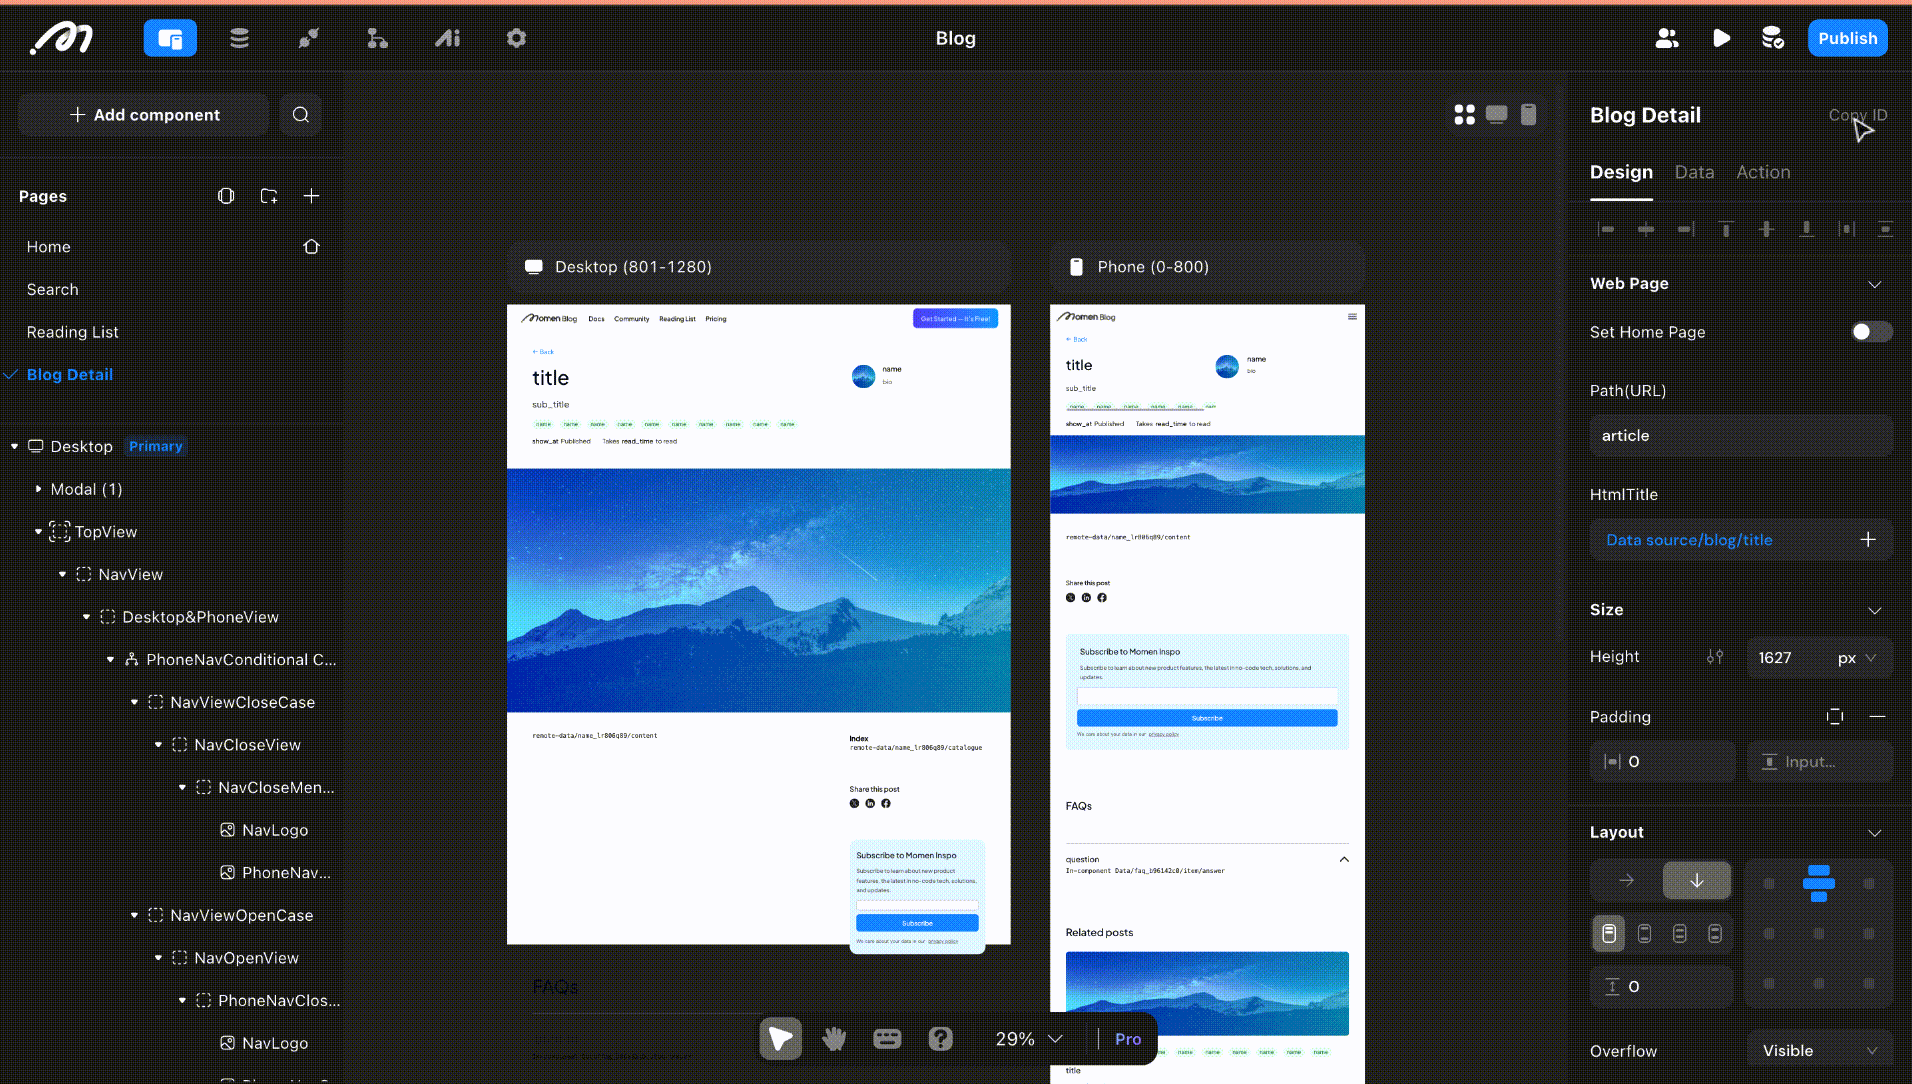Click the Path(URL) article input field

pos(1740,436)
